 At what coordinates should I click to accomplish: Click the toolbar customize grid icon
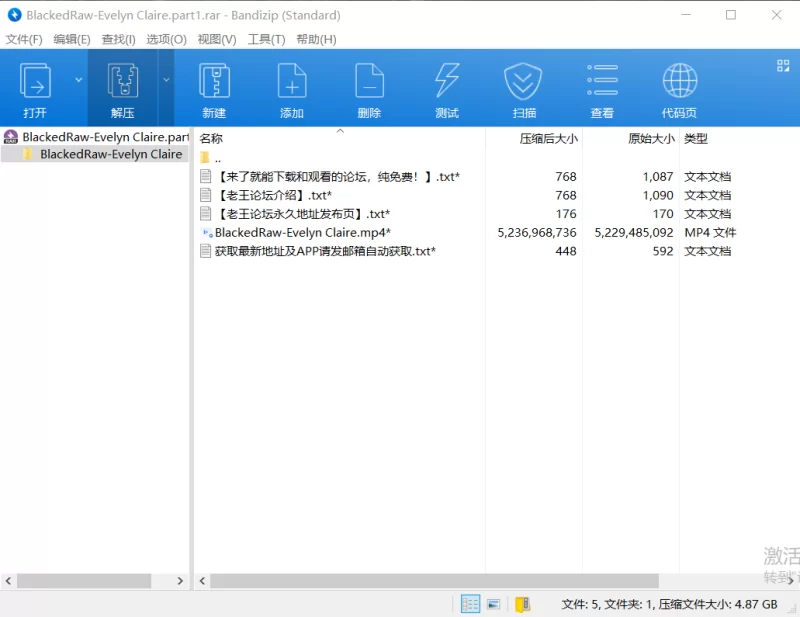(783, 65)
